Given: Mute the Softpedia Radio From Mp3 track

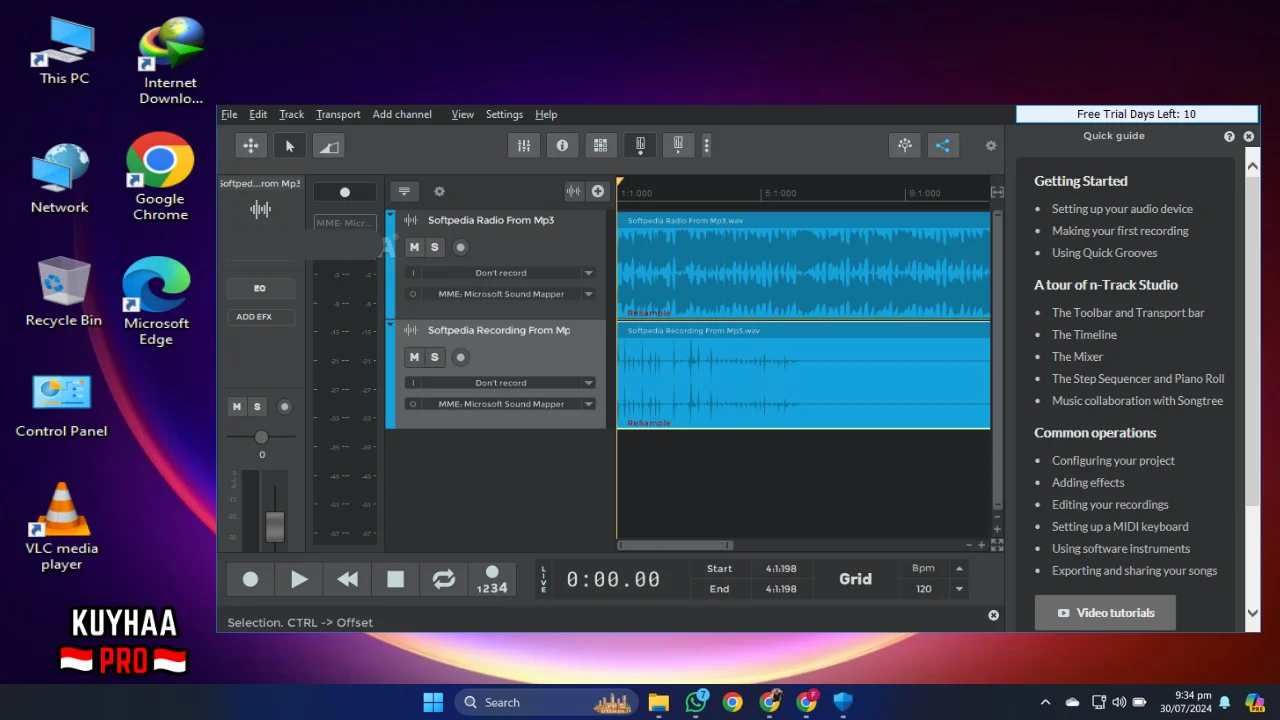Looking at the screenshot, I should (414, 247).
